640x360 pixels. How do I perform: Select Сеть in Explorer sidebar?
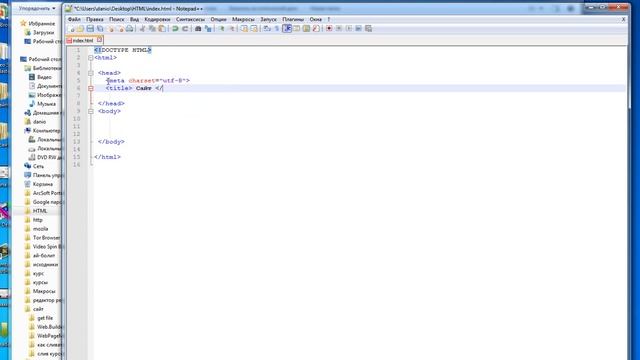(38, 166)
